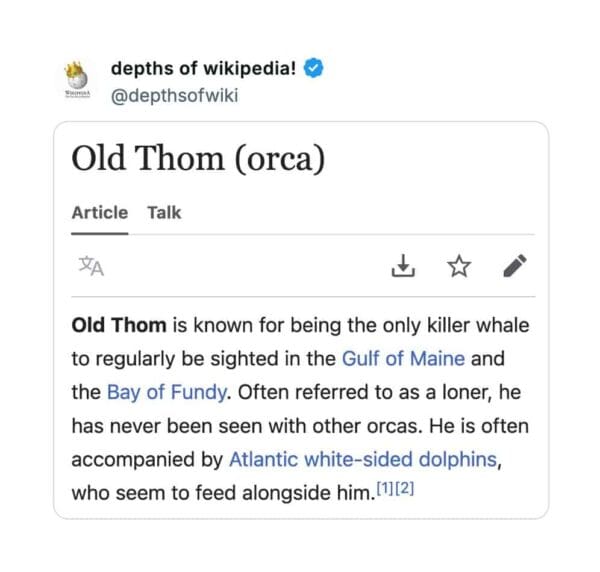Click the blue verified badge
The height and width of the screenshot is (572, 600).
[312, 69]
